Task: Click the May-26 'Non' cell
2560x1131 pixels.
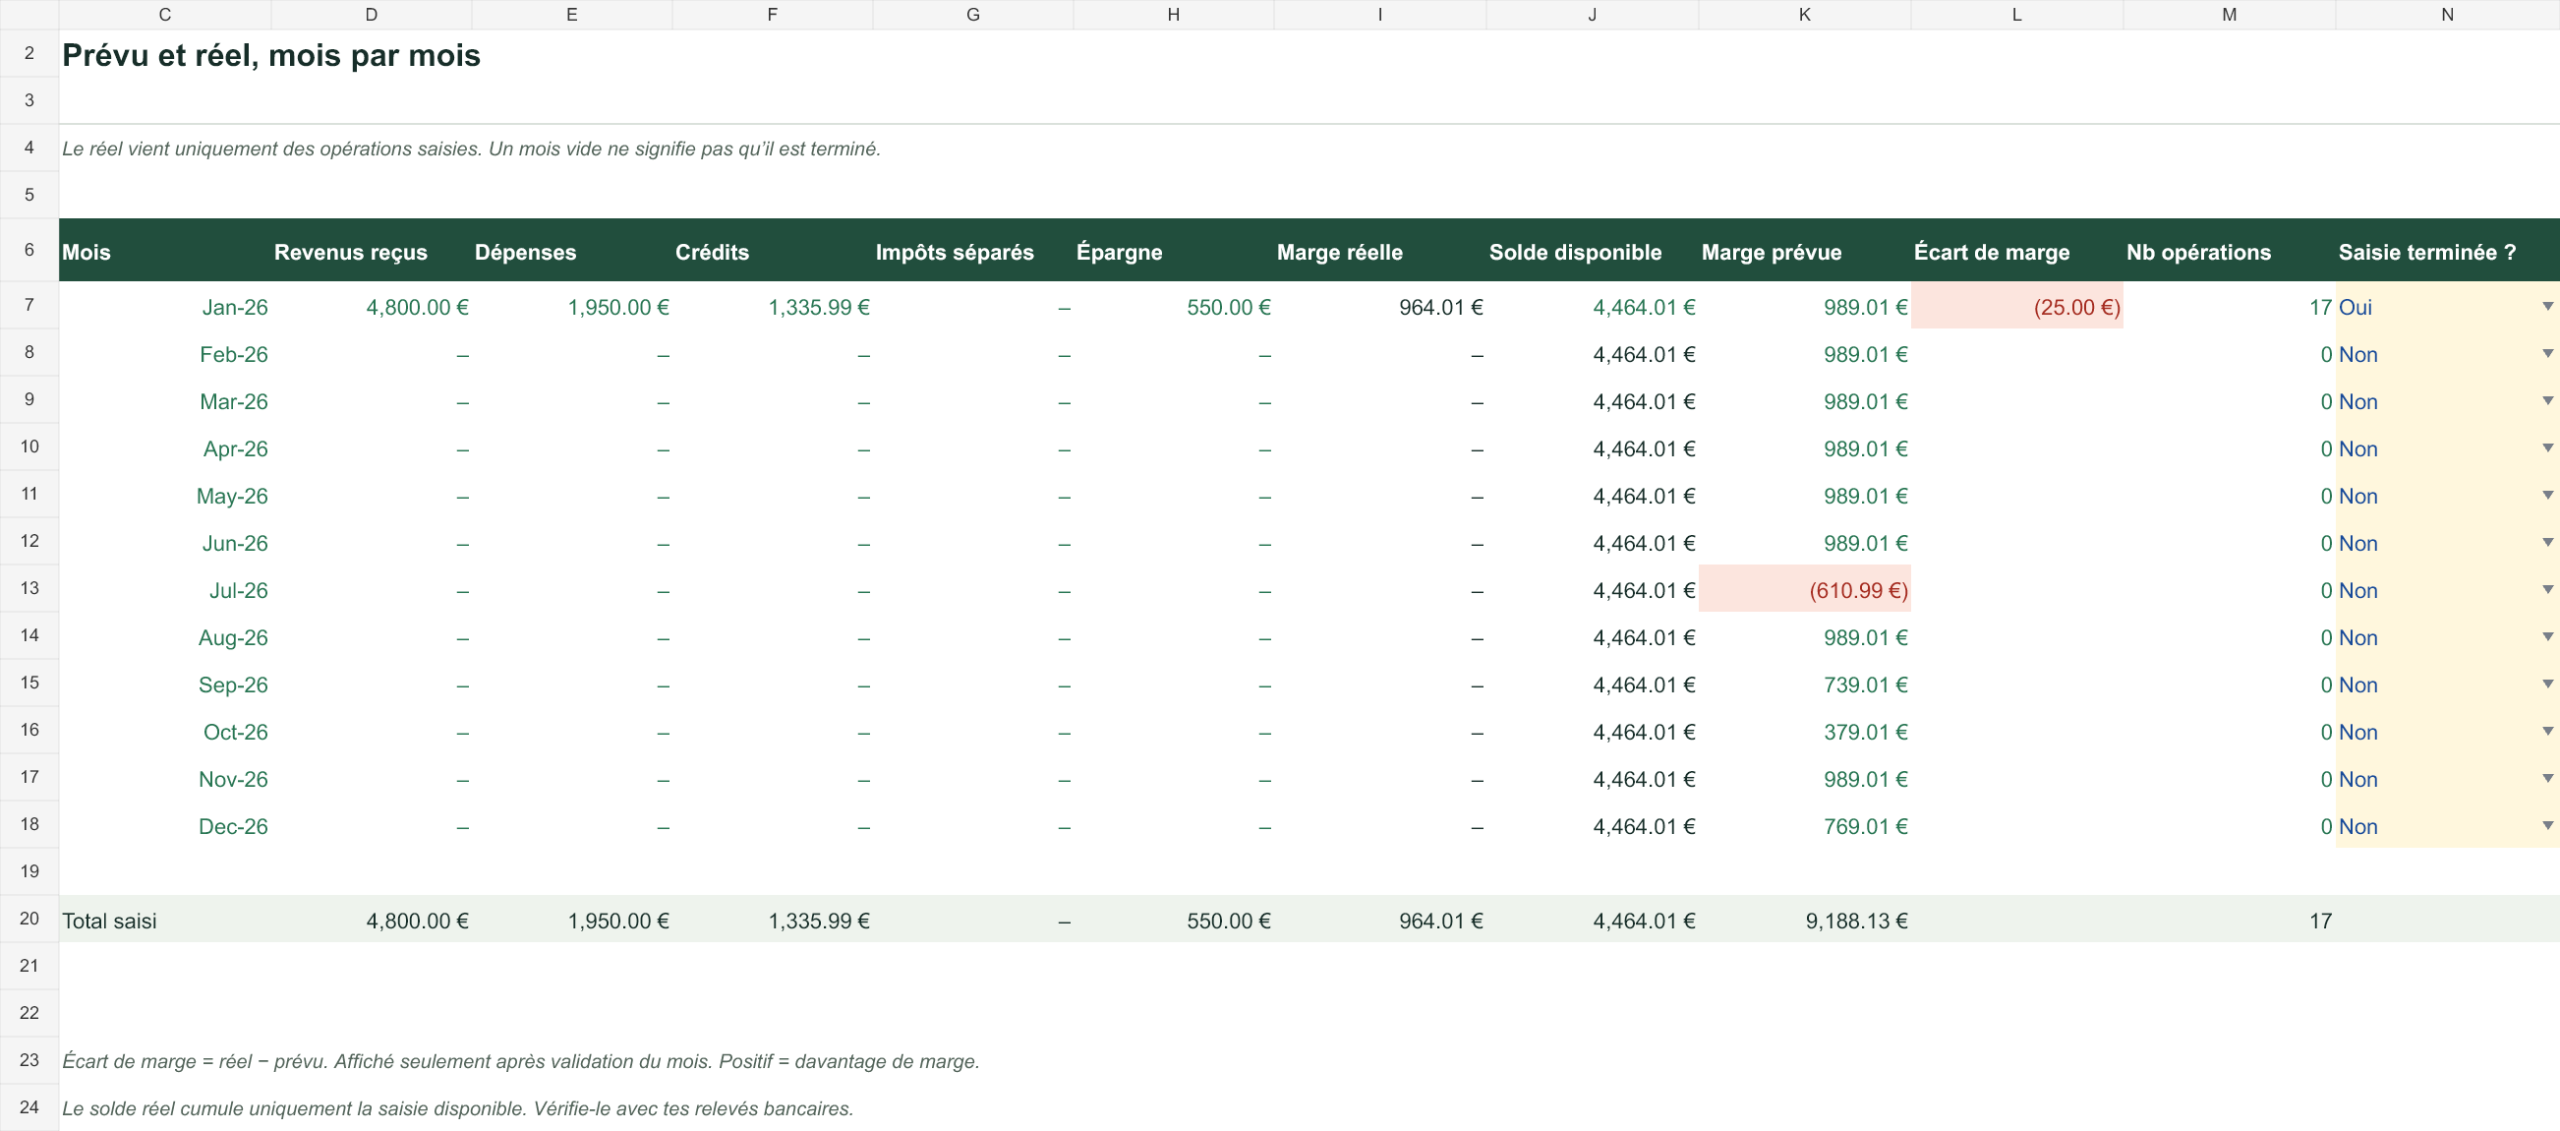Action: click(x=2447, y=496)
